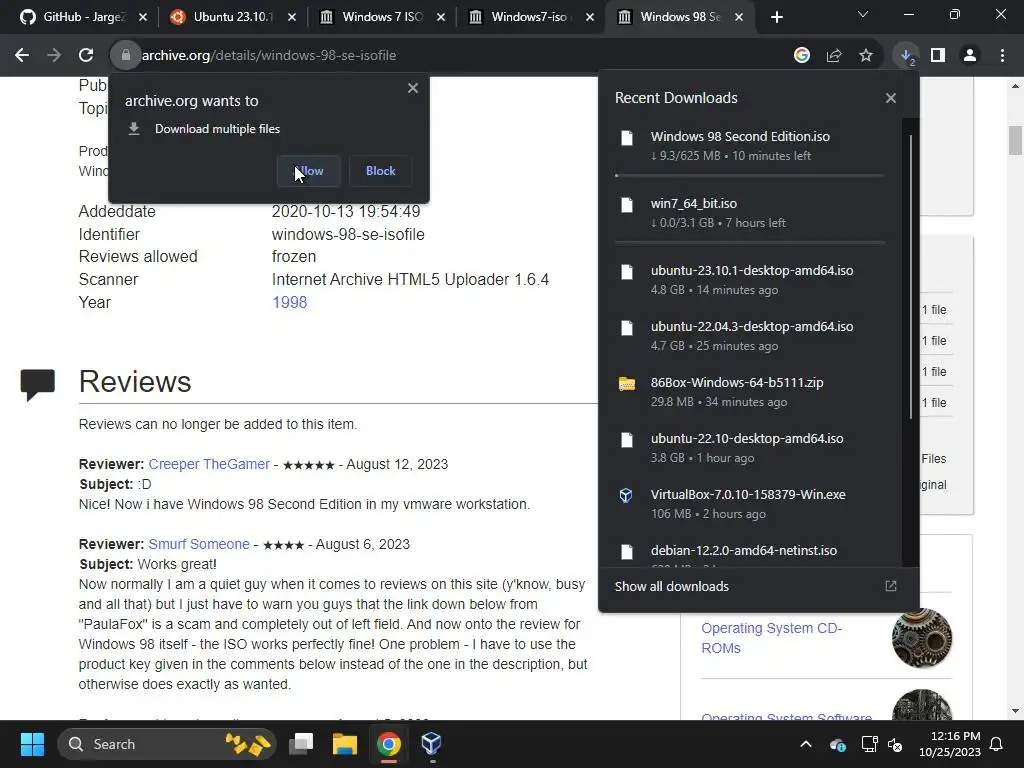The height and width of the screenshot is (768, 1024).
Task: Open VirtualBox from the taskbar
Action: (432, 744)
